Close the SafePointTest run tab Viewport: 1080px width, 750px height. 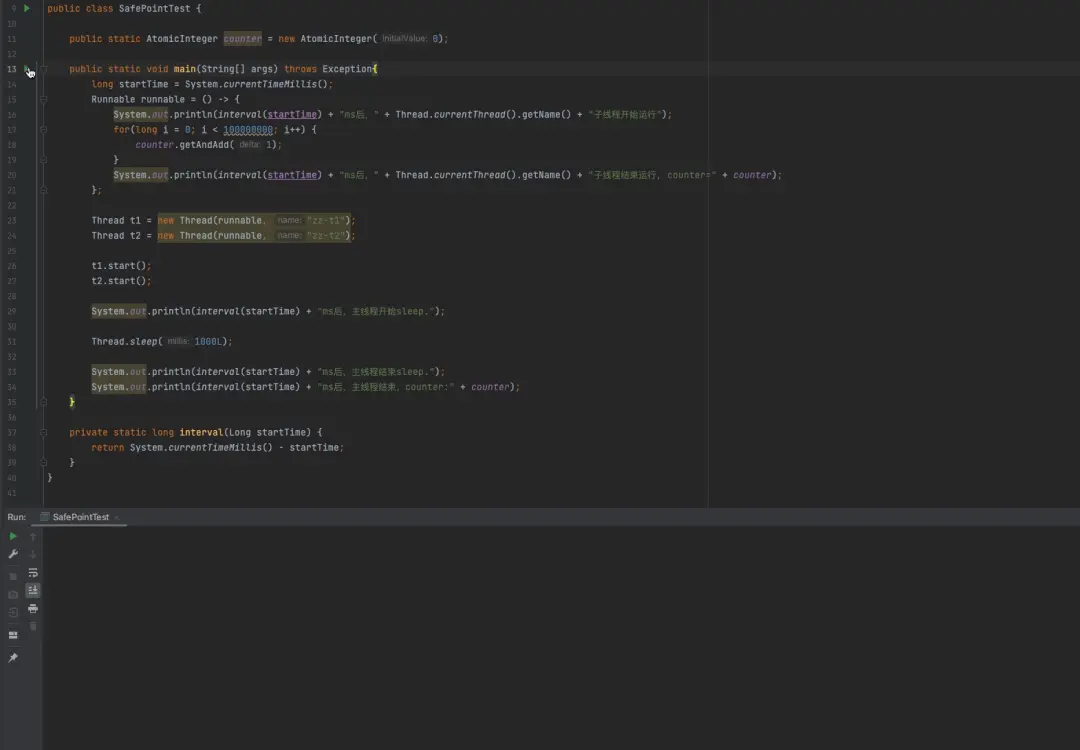[x=118, y=518]
